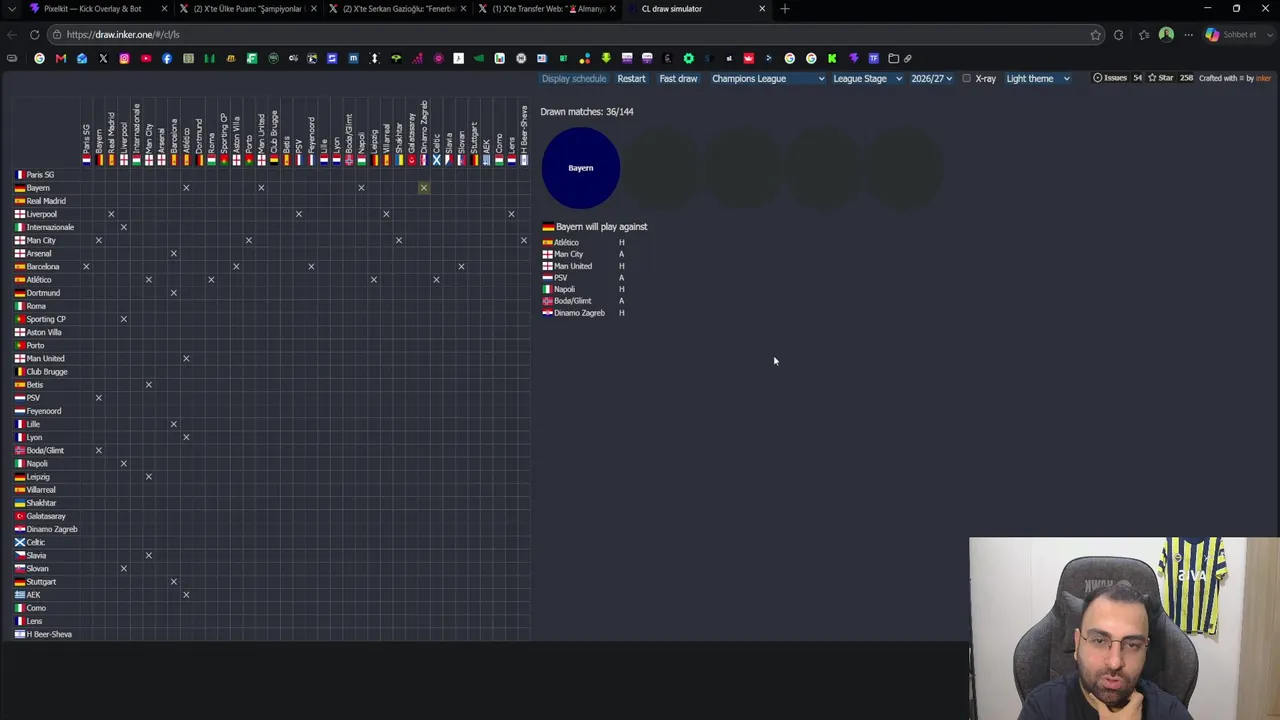This screenshot has width=1280, height=720.
Task: Click Atlético in Bayern's opponents list
Action: click(x=561, y=243)
